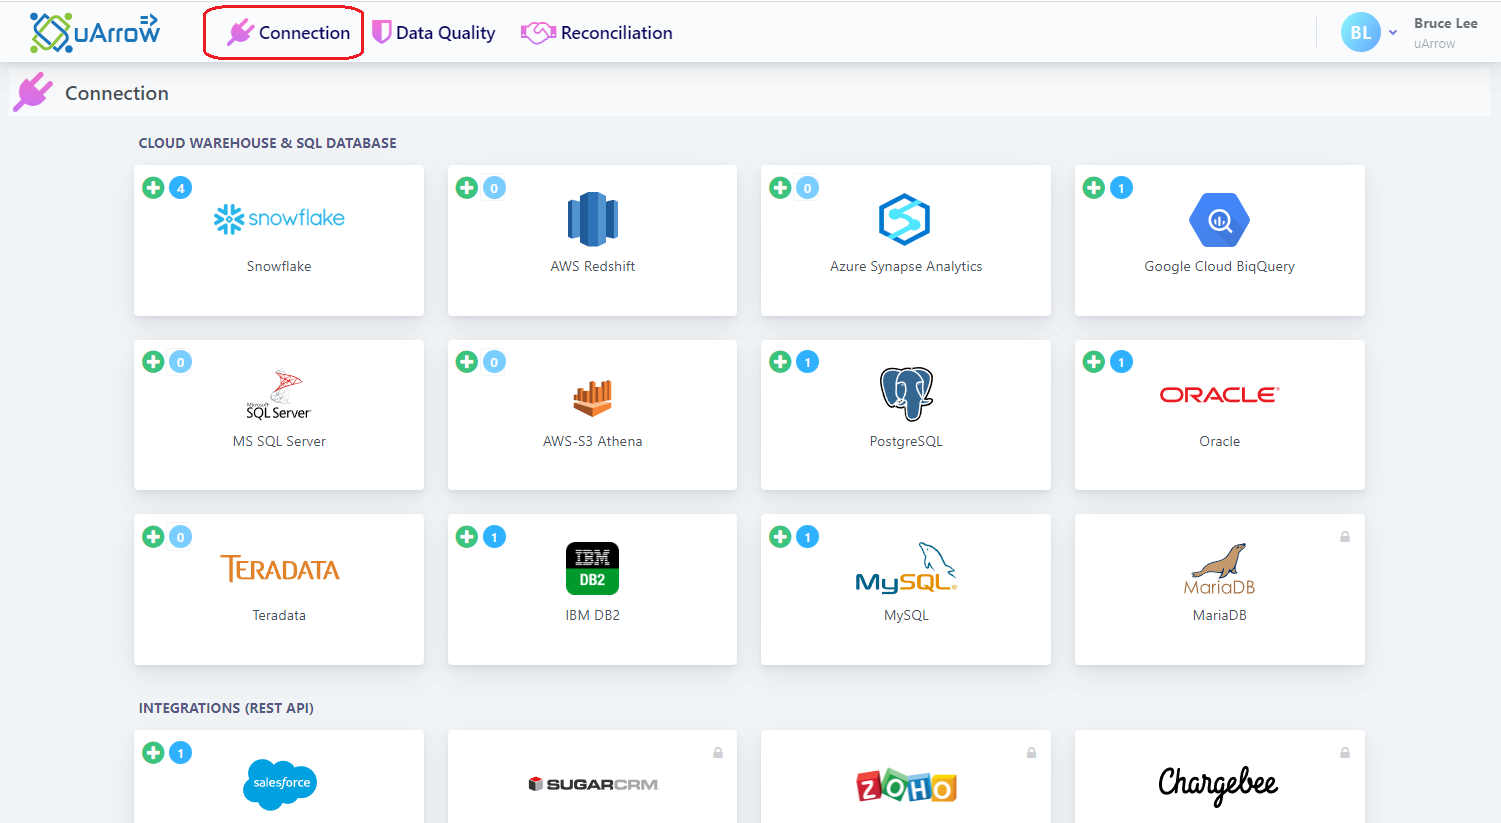Switch to the Data Quality tab

(434, 33)
